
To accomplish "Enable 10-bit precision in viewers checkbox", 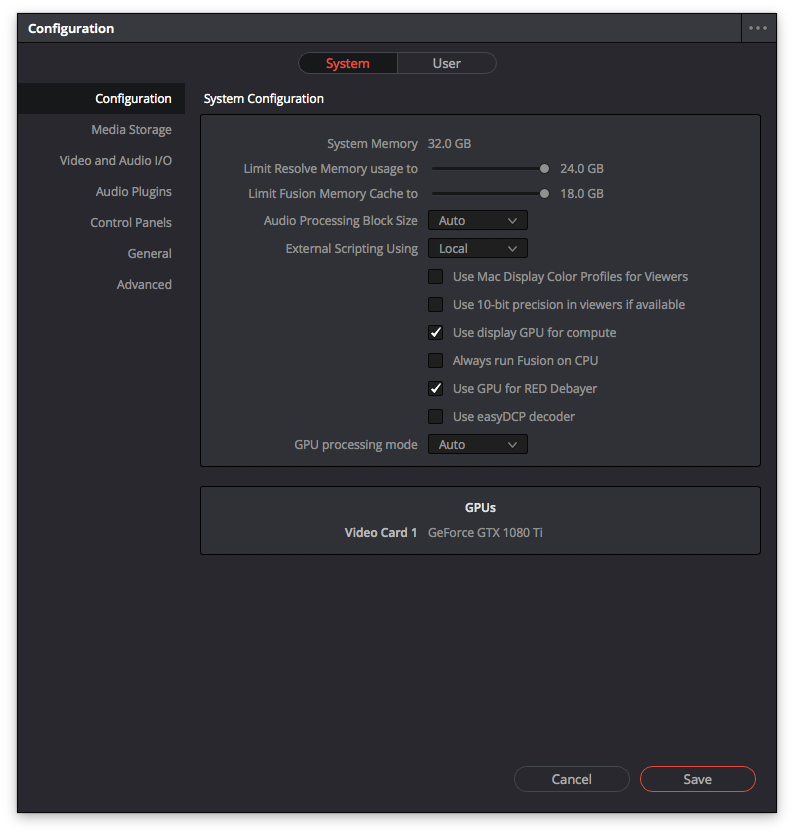I will pos(436,305).
